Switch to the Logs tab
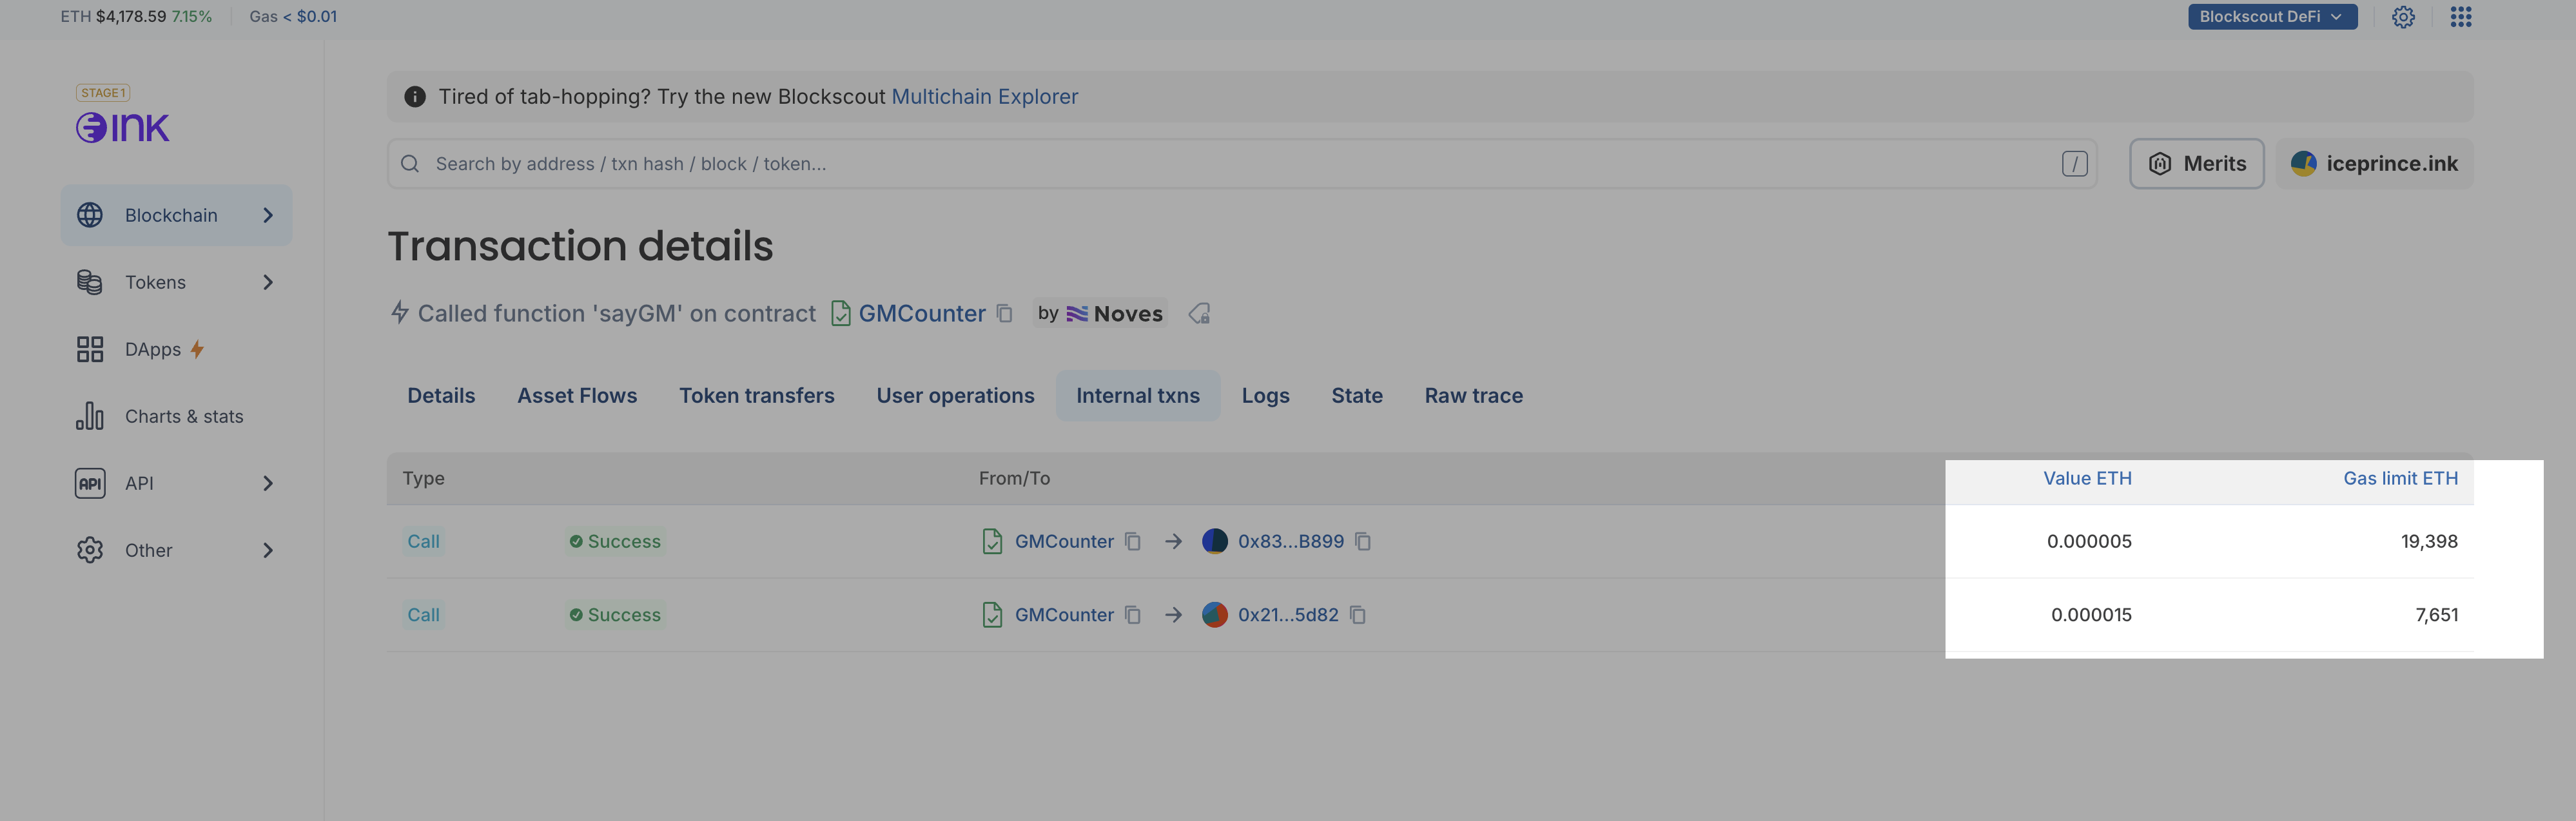This screenshot has width=2576, height=821. [x=1265, y=396]
